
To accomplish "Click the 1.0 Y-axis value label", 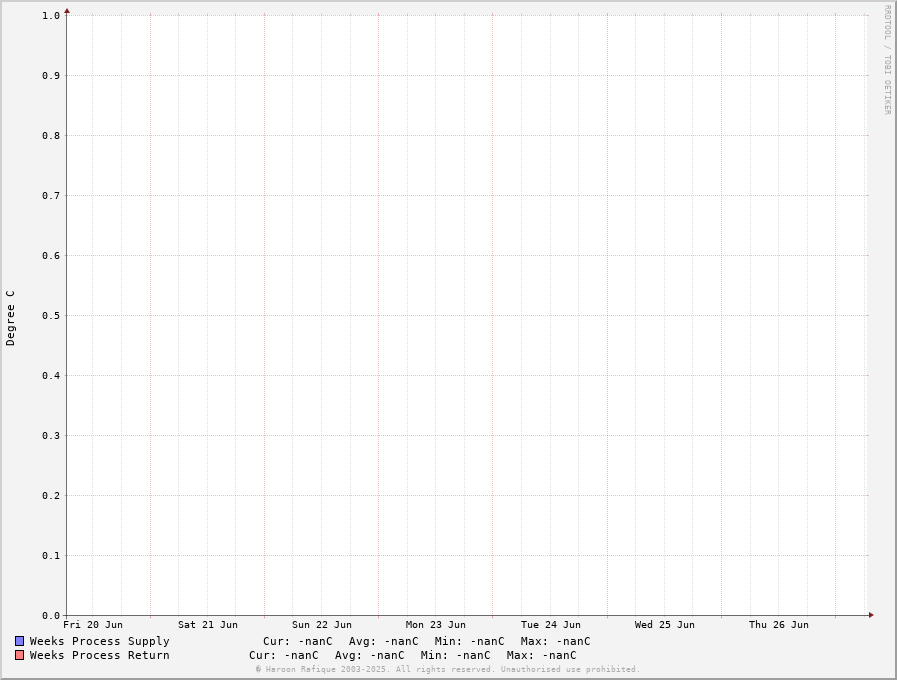I will click(51, 15).
